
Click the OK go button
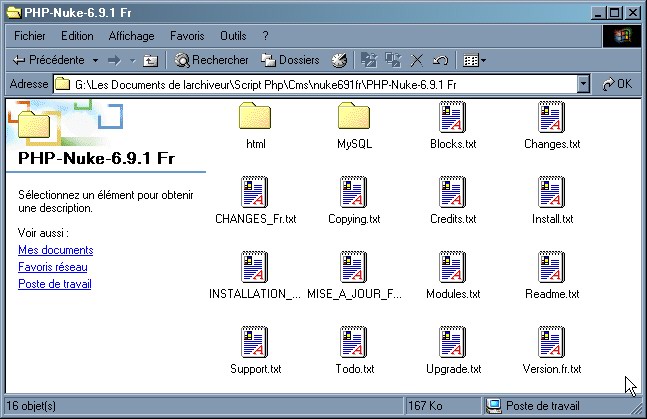[617, 84]
